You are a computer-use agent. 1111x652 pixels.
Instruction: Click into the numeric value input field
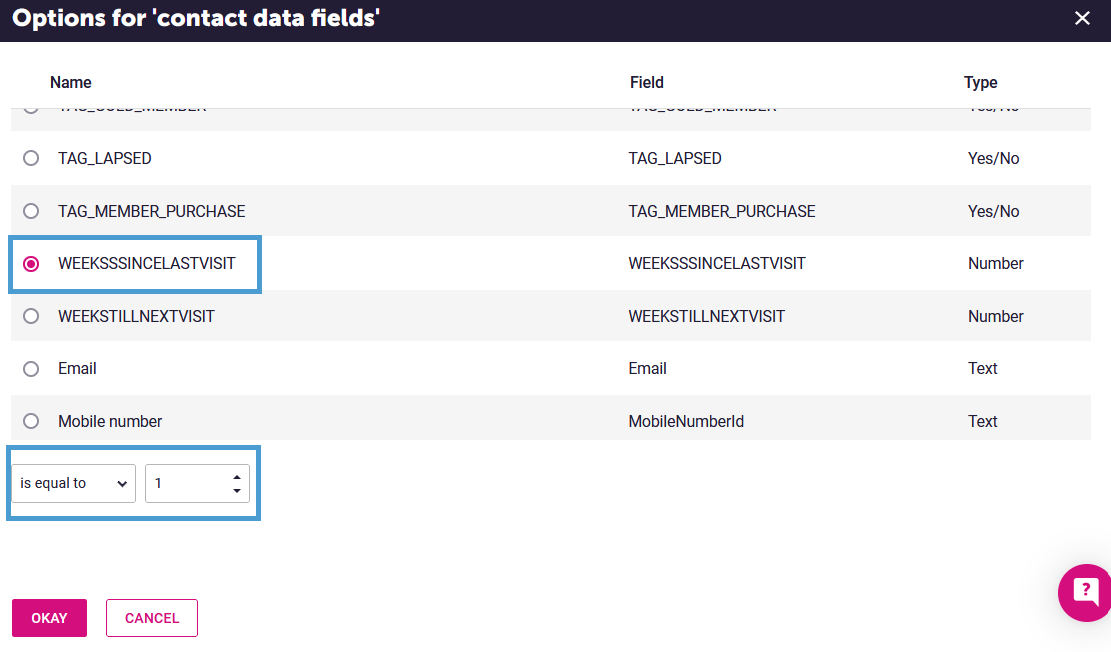click(x=187, y=483)
